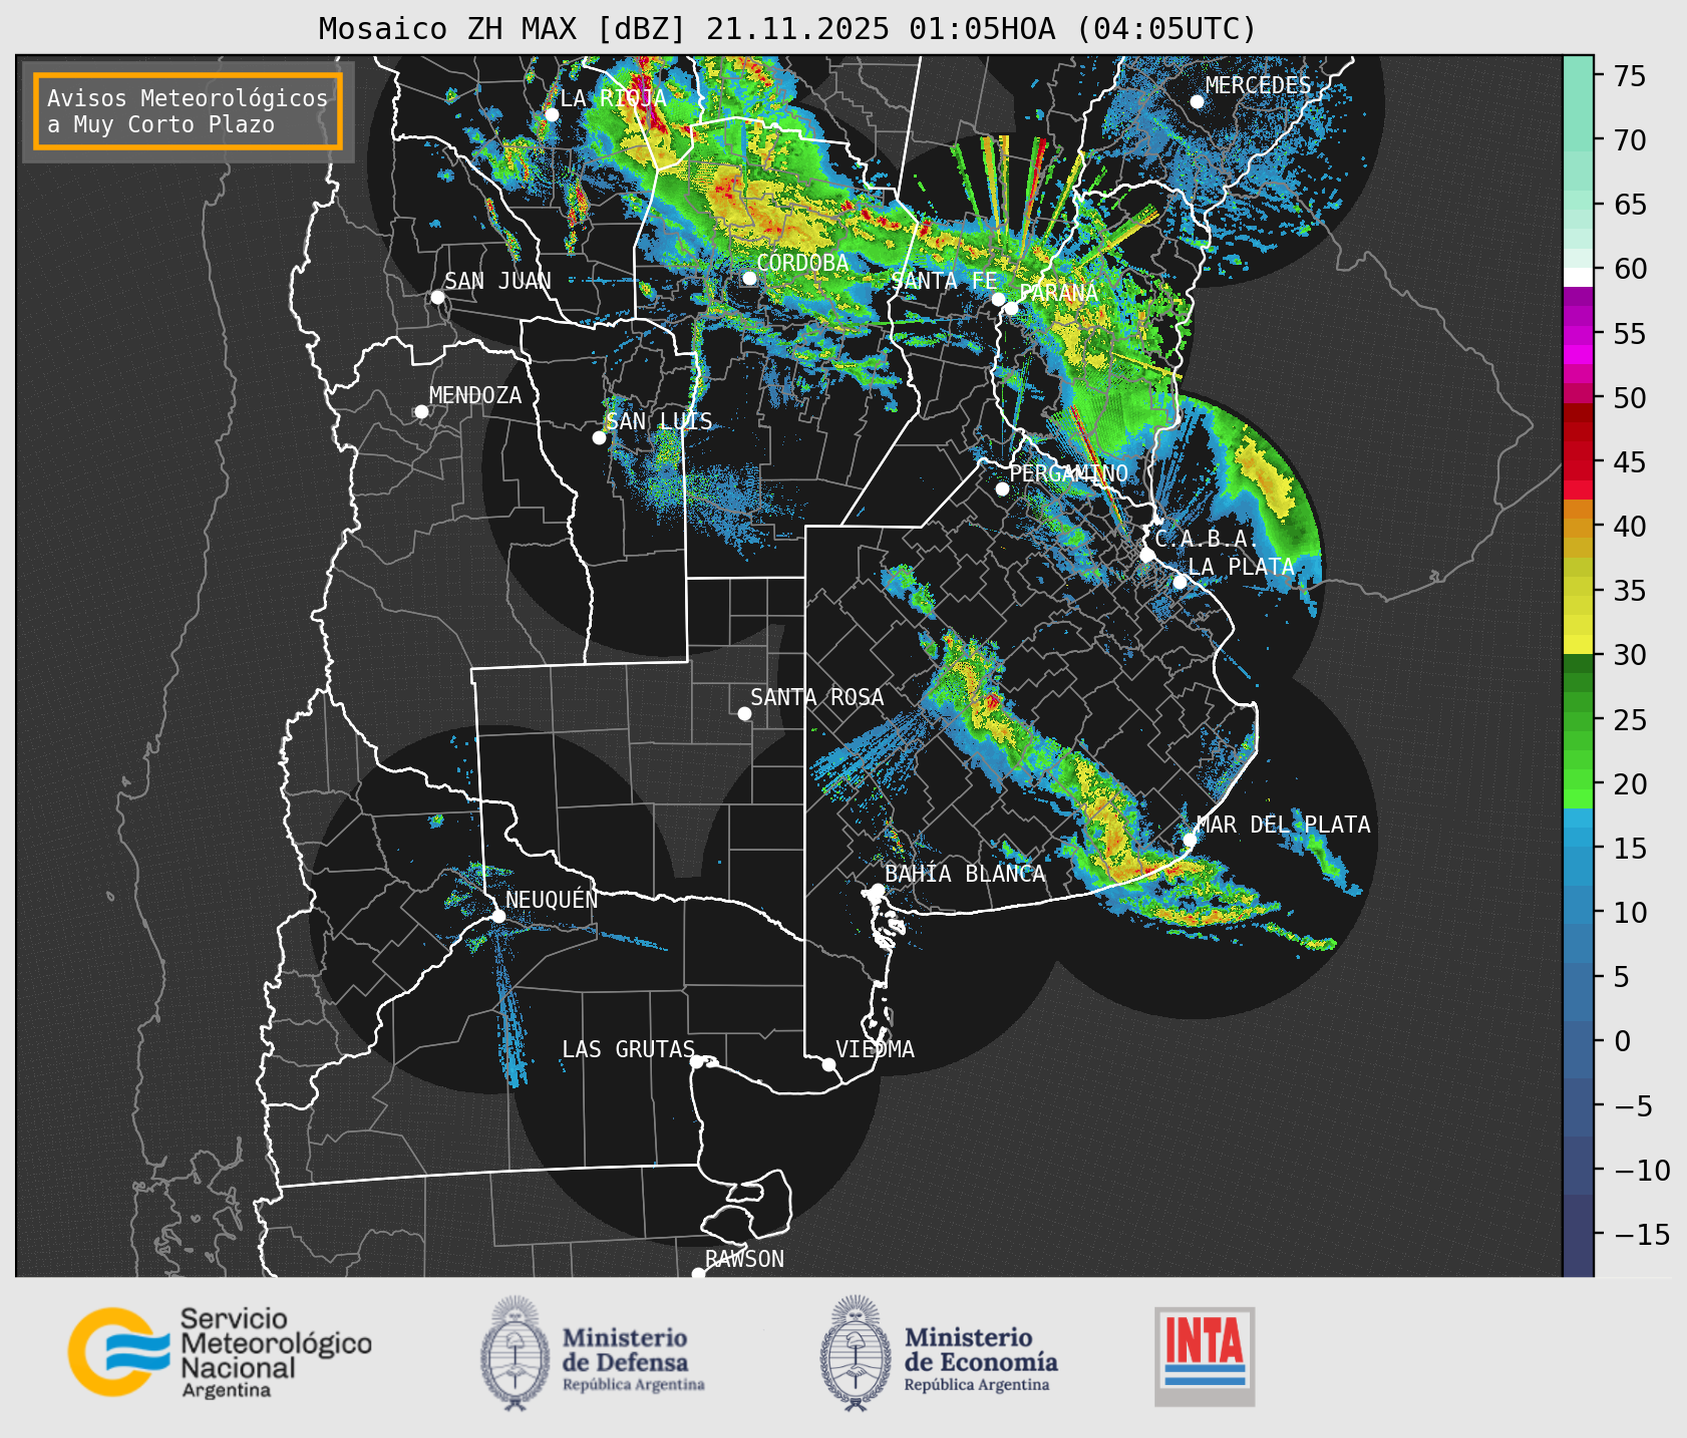Image resolution: width=1687 pixels, height=1438 pixels.
Task: Click the SANTA ROSA city marker
Action: [x=744, y=713]
